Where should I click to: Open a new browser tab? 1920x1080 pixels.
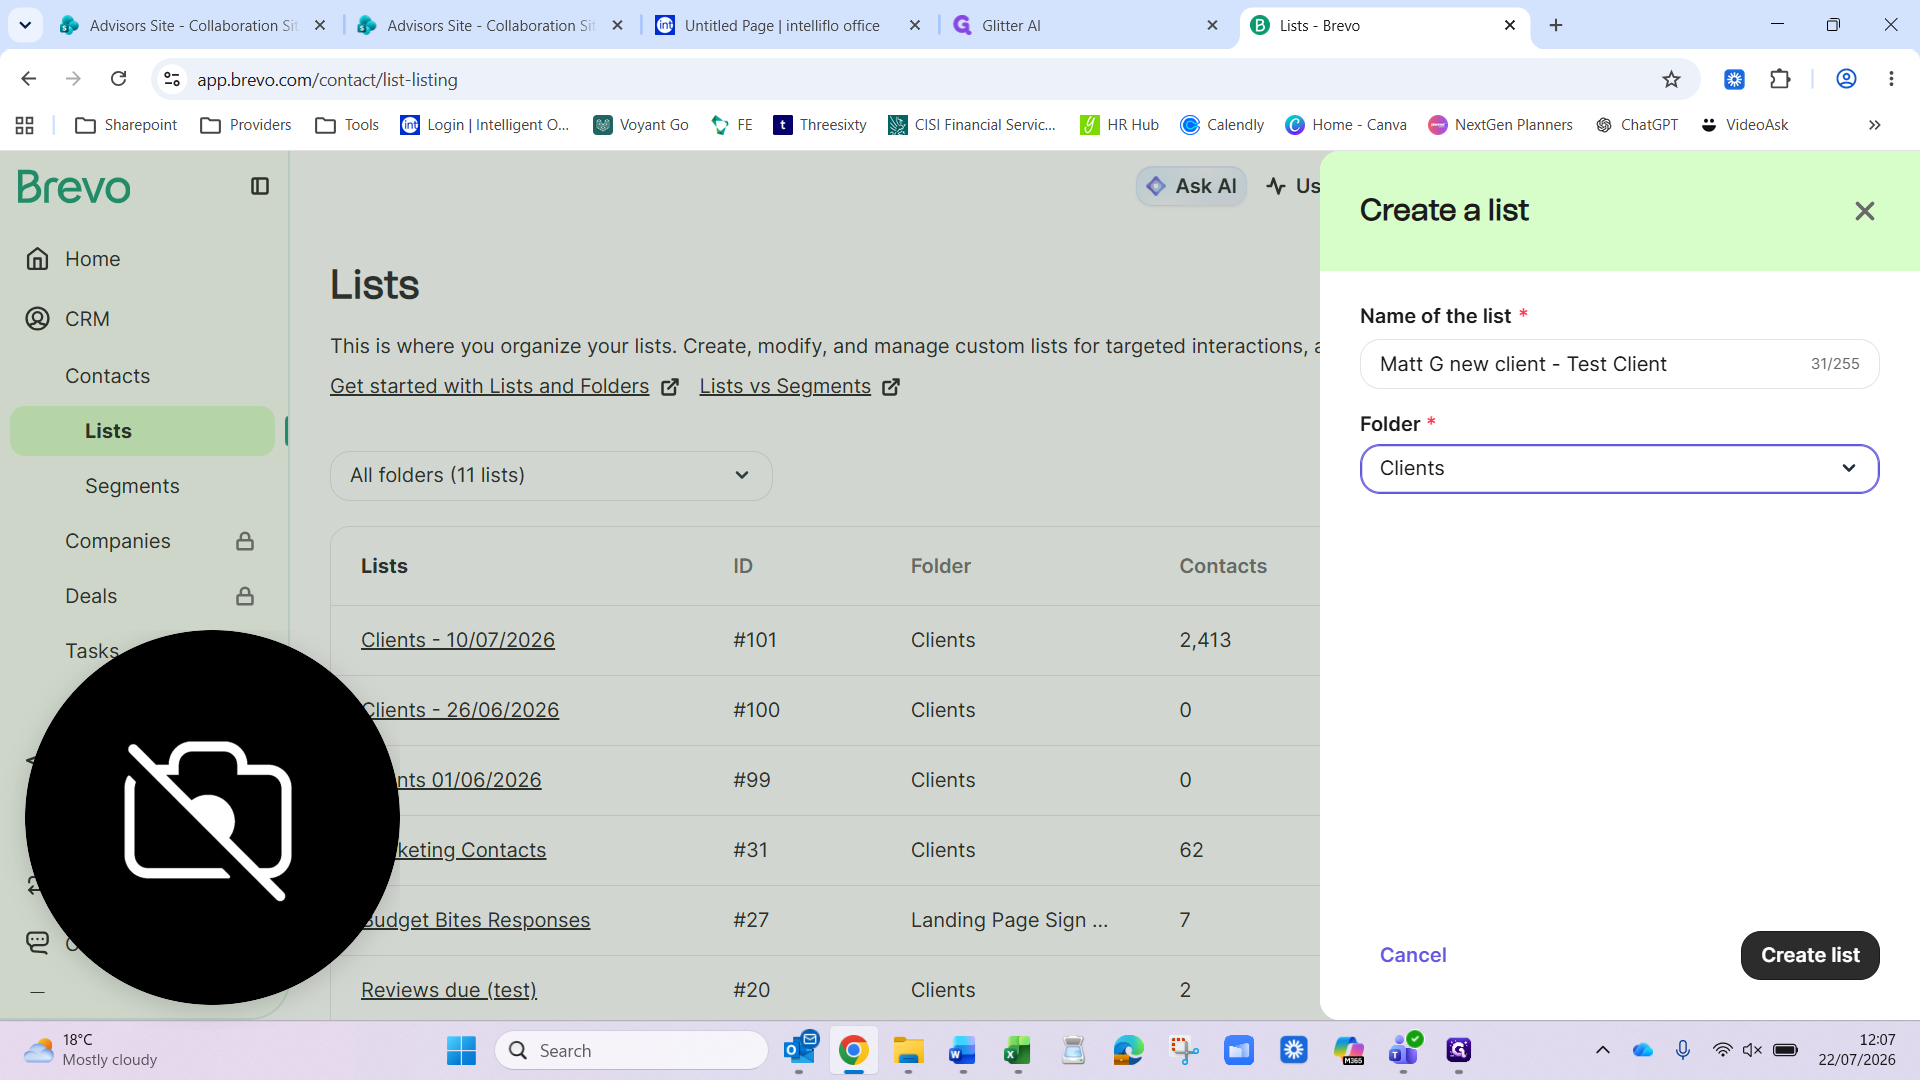click(x=1556, y=25)
